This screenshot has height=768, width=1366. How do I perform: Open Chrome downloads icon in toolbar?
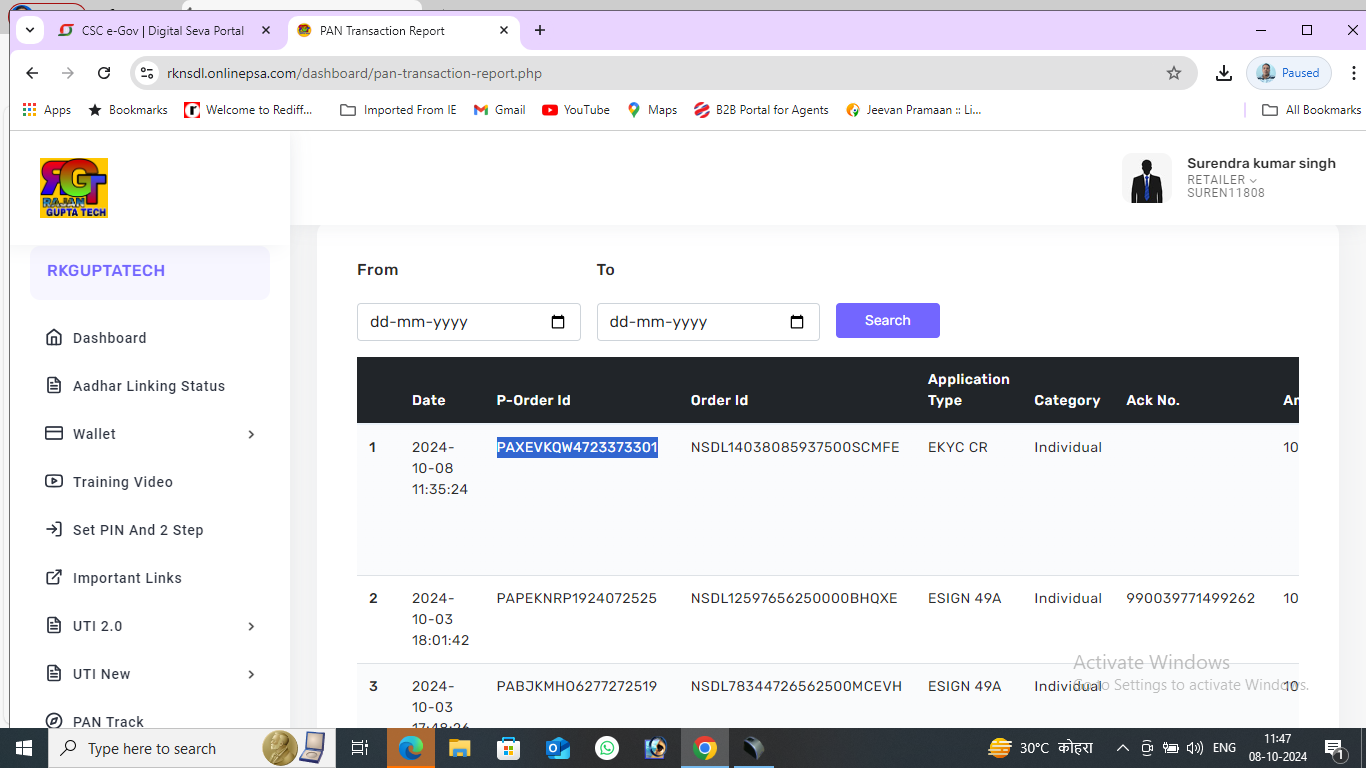tap(1223, 73)
